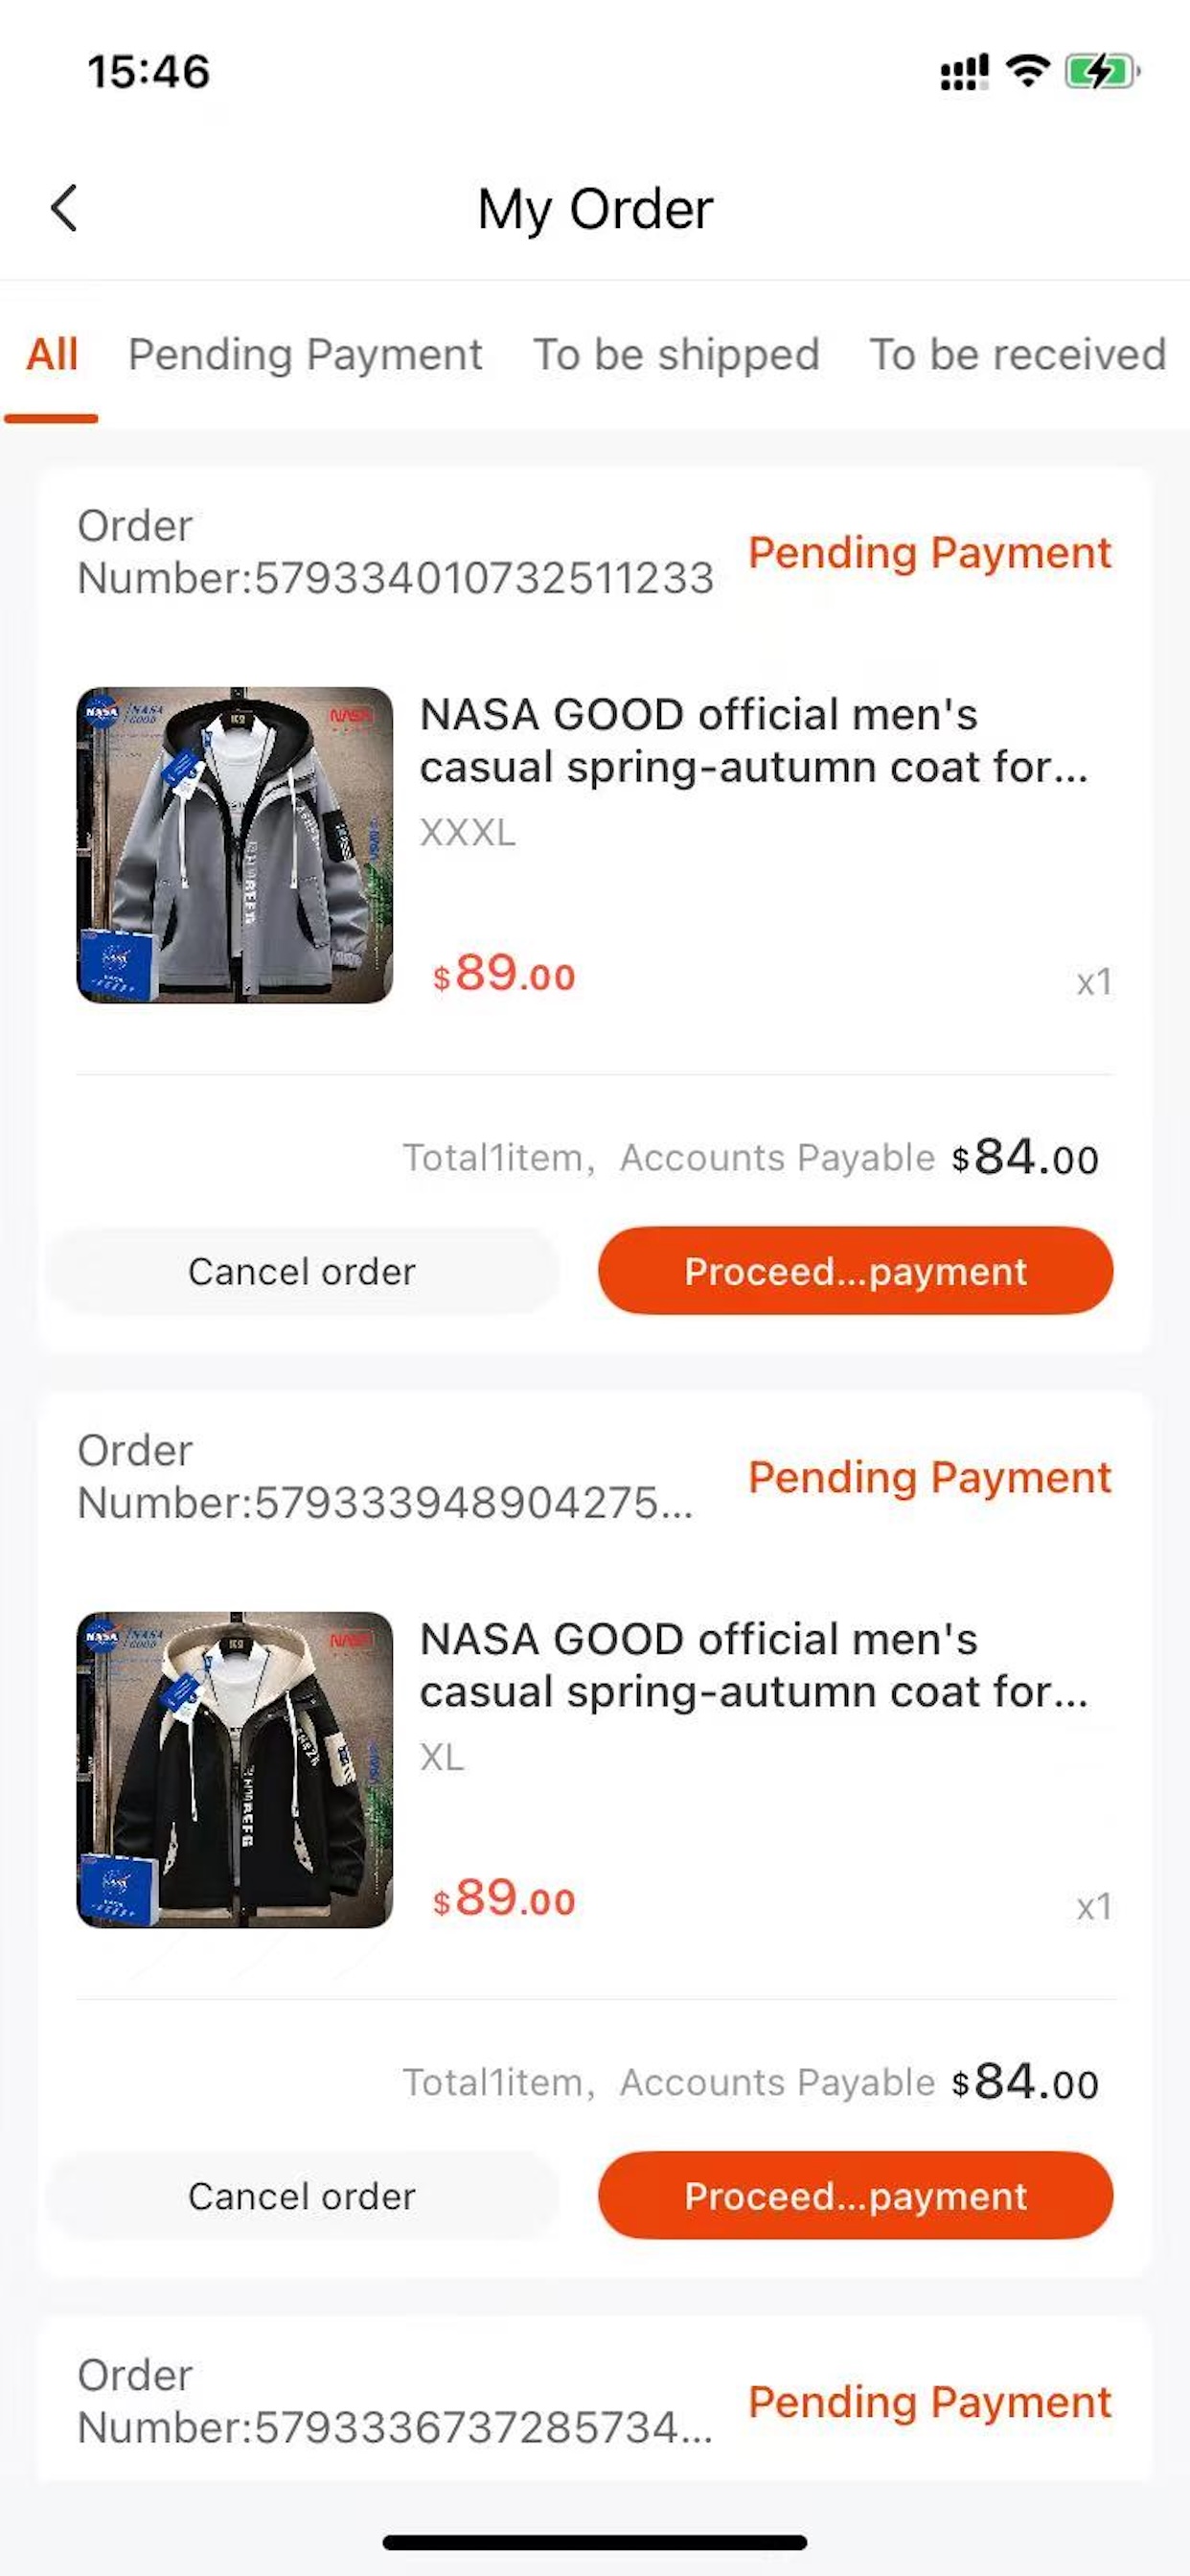Show the To be received tab
1190x2576 pixels.
point(1017,354)
